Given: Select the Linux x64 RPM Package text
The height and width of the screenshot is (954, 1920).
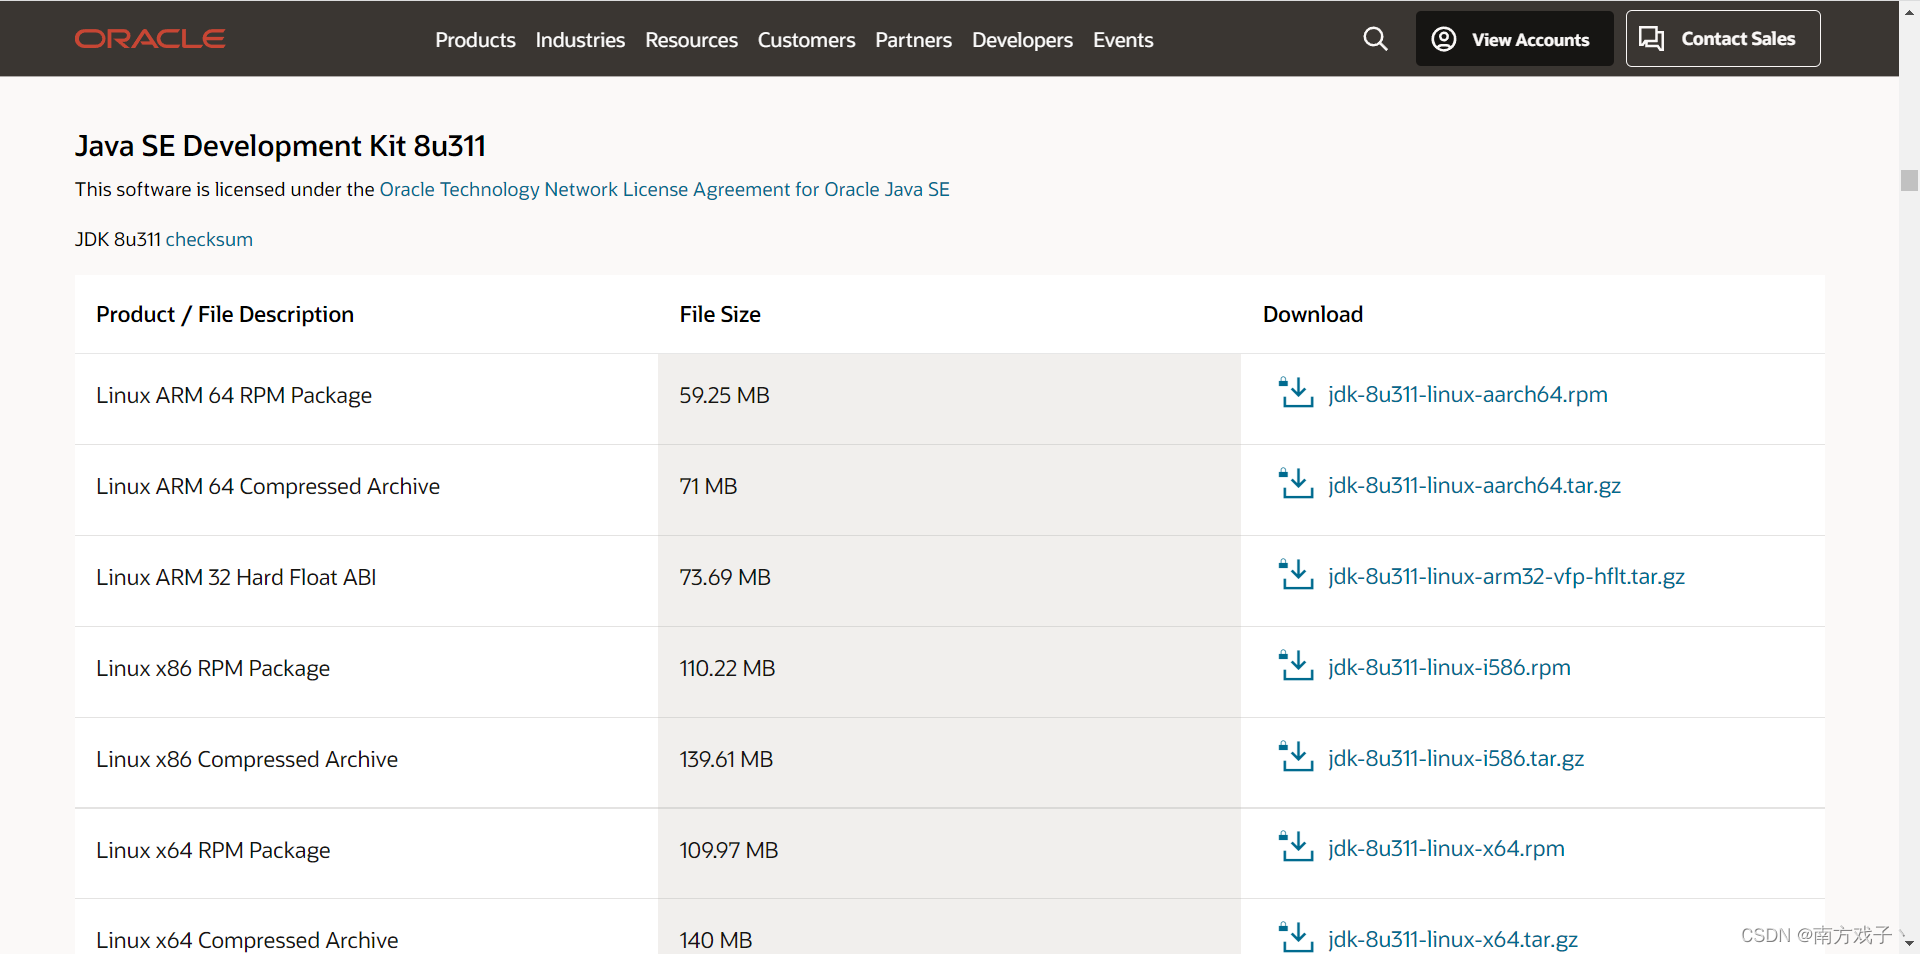Looking at the screenshot, I should pyautogui.click(x=213, y=850).
